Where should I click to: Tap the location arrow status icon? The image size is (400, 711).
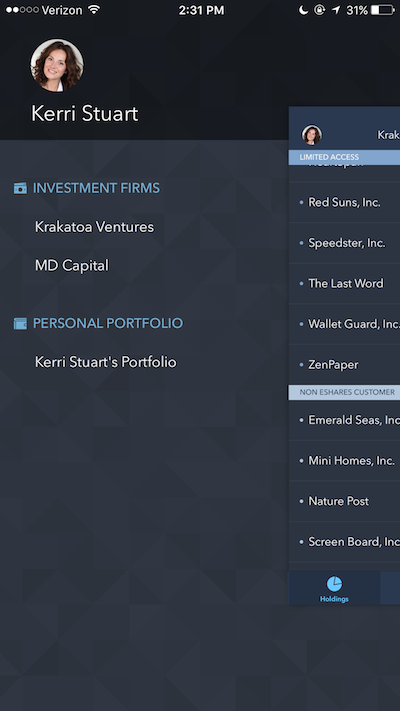(336, 10)
